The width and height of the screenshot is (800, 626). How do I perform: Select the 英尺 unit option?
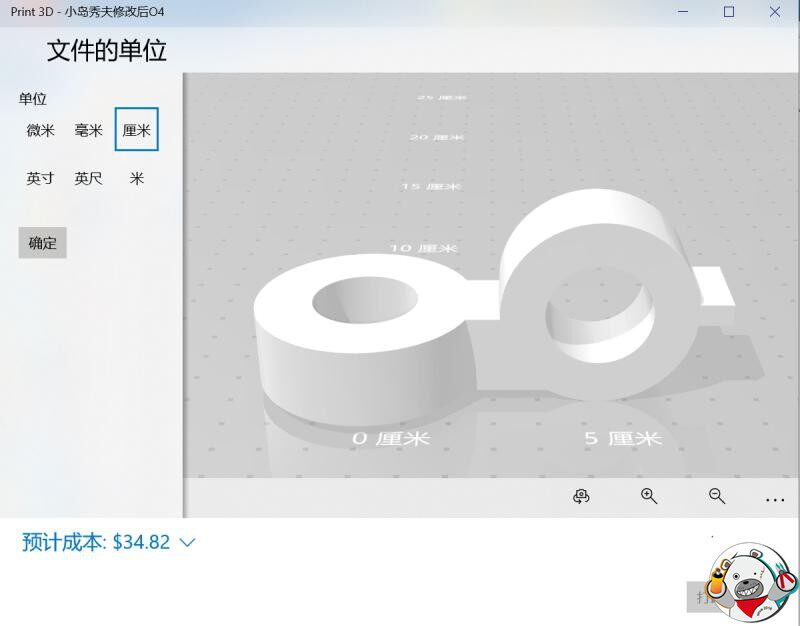coord(88,178)
